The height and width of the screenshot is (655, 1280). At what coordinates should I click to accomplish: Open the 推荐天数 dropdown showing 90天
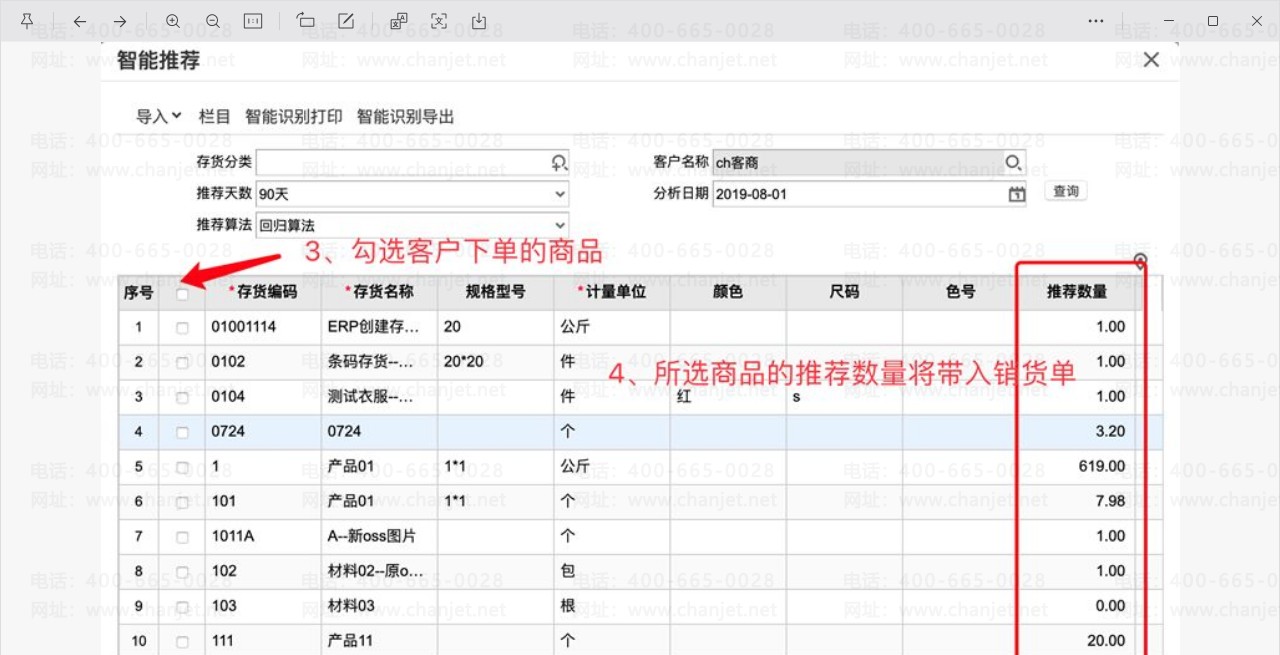[413, 194]
